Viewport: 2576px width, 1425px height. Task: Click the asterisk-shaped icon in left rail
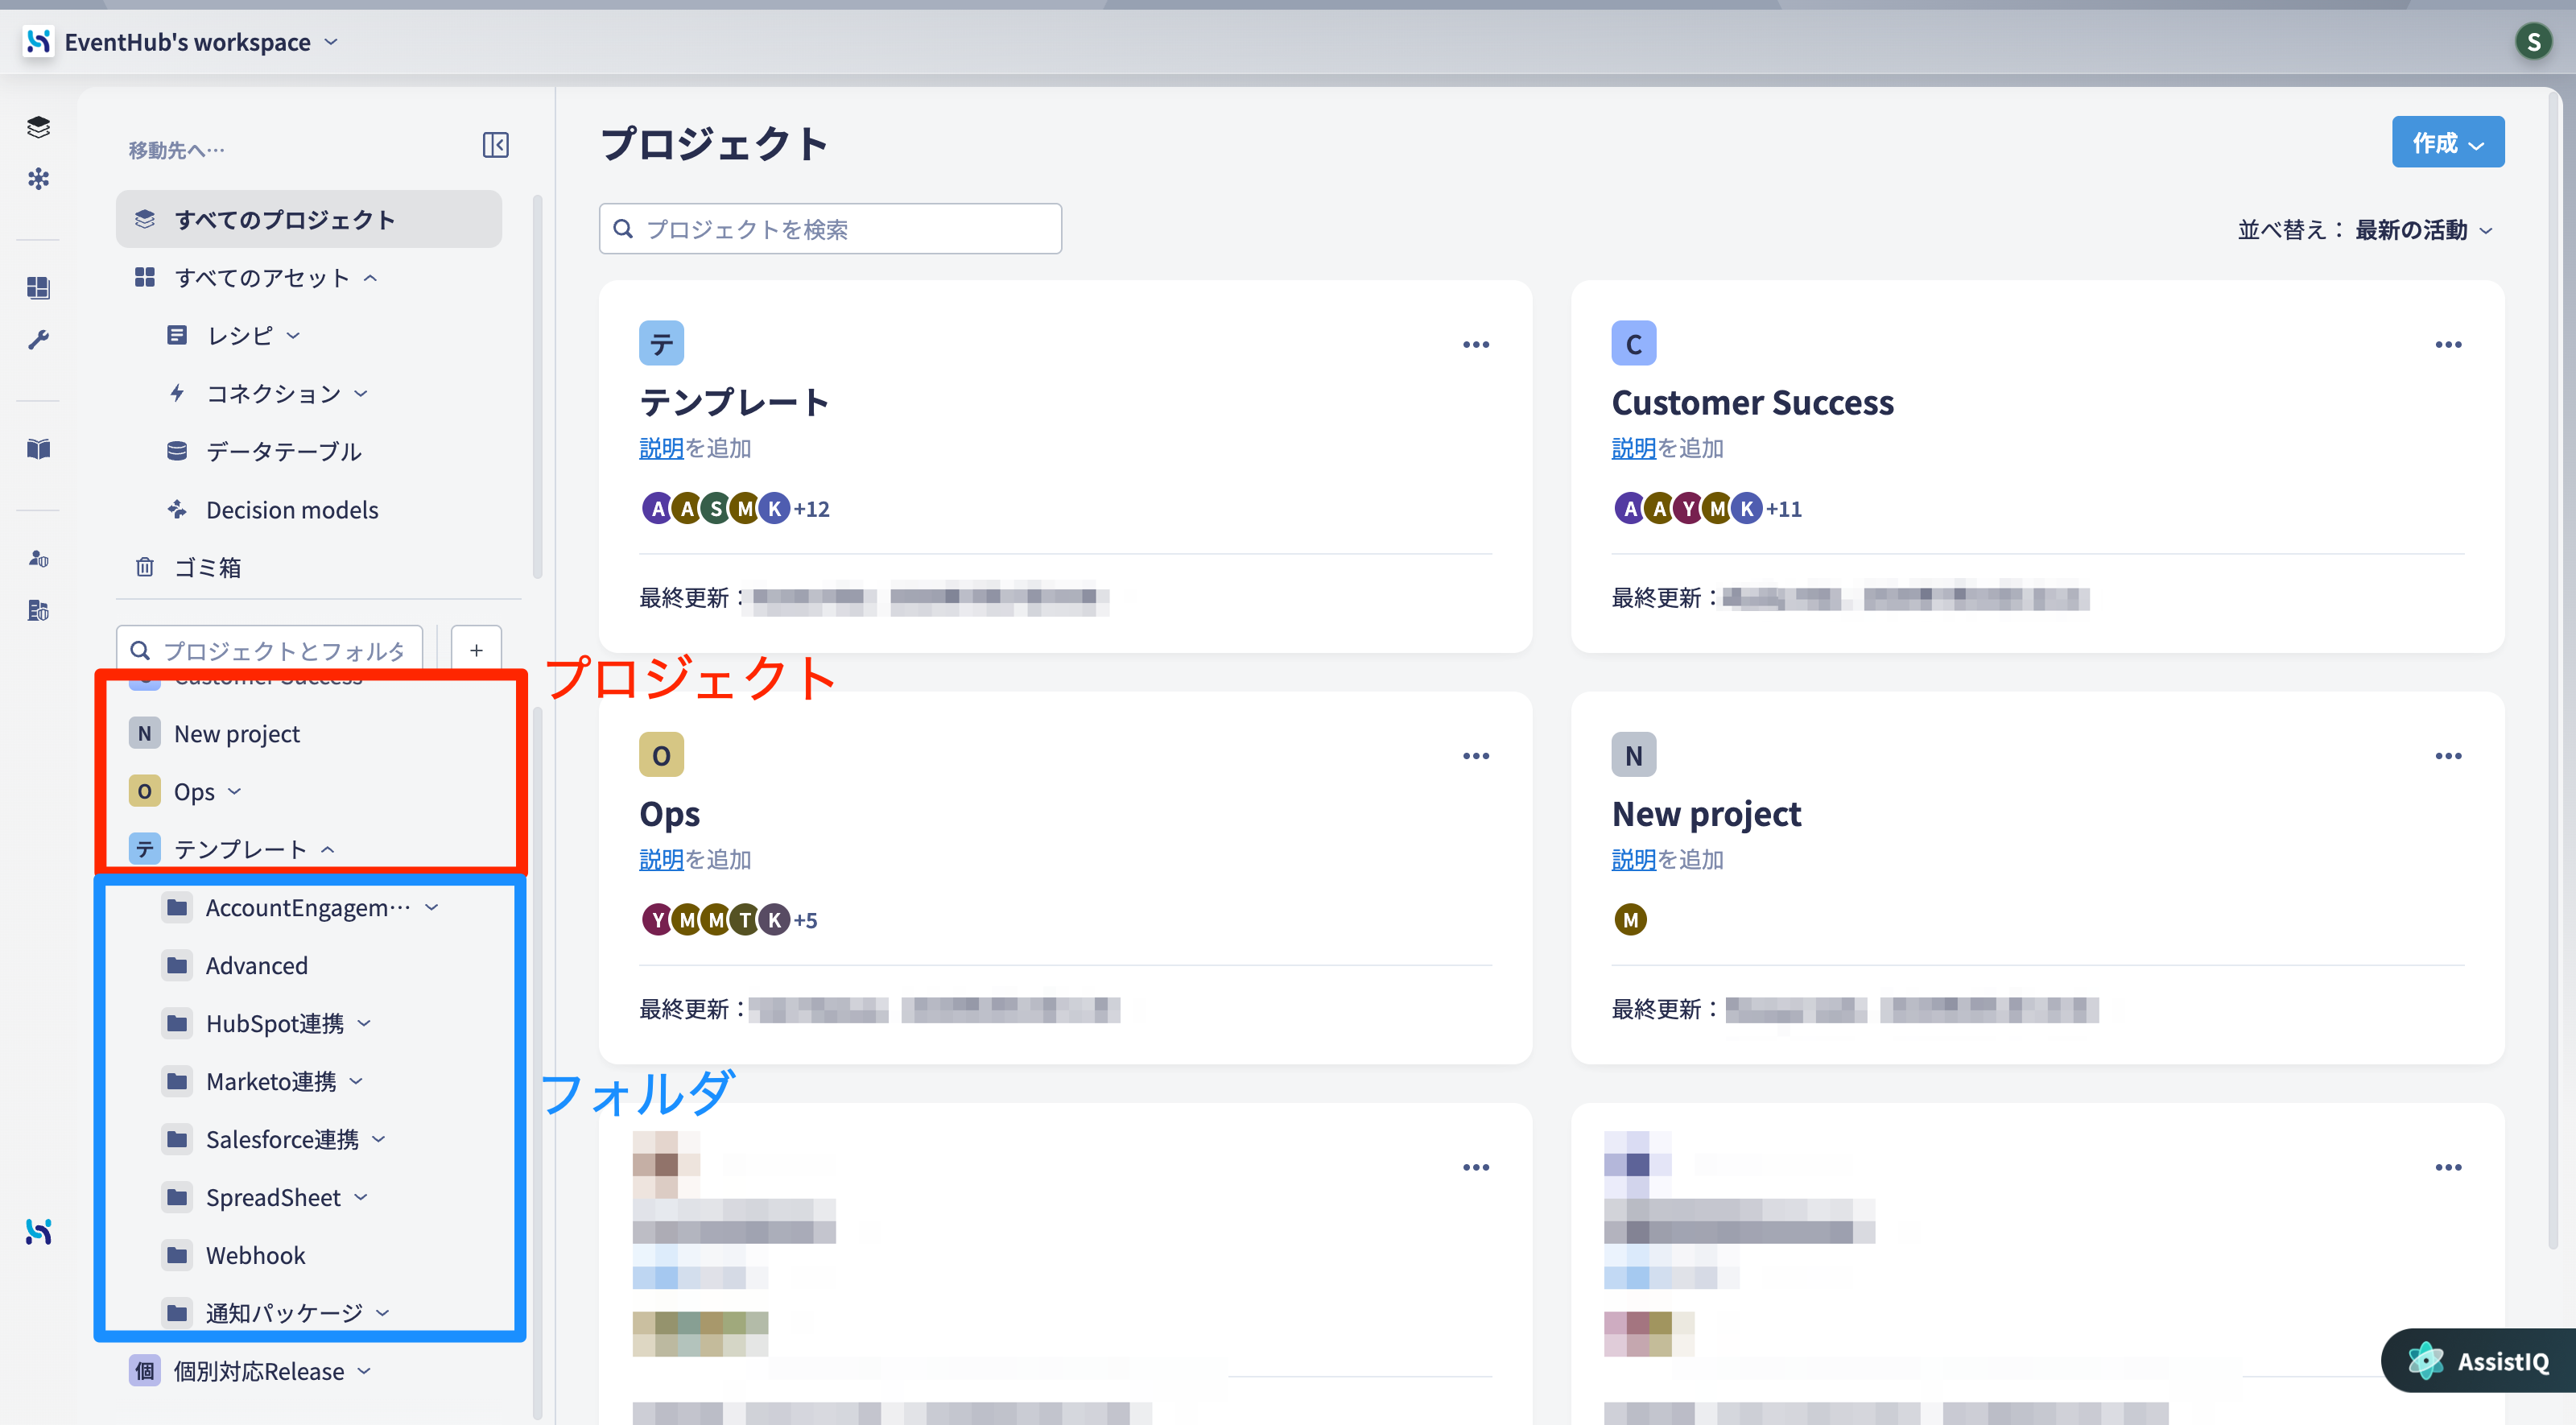pyautogui.click(x=38, y=179)
